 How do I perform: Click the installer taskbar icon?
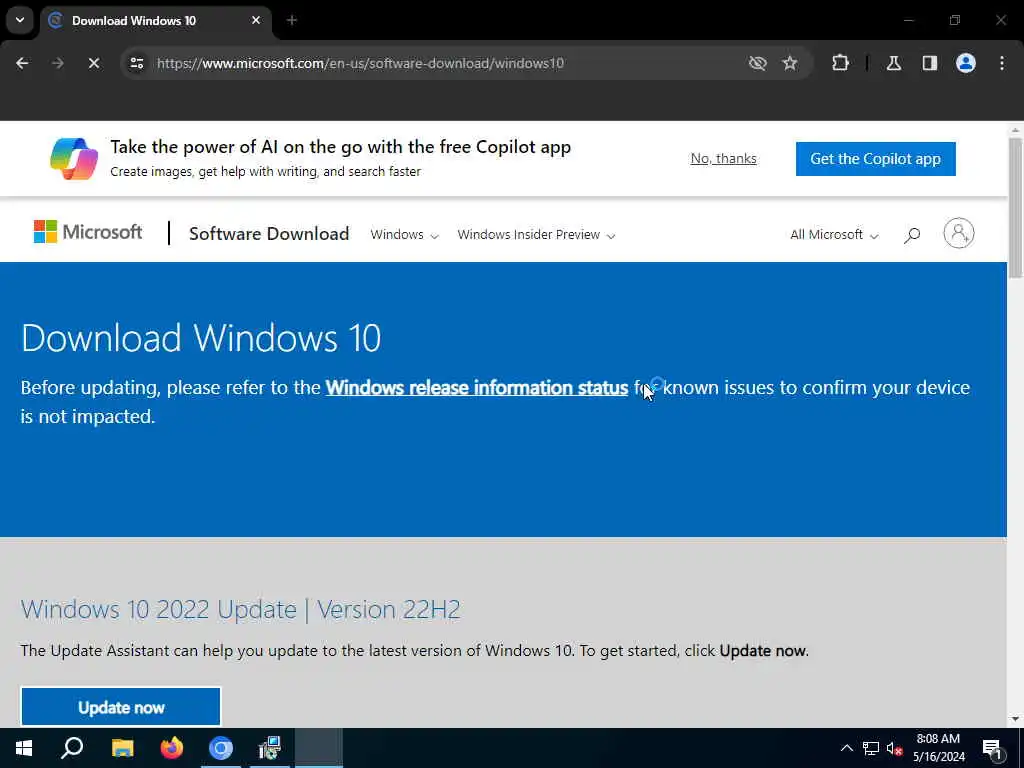point(270,748)
